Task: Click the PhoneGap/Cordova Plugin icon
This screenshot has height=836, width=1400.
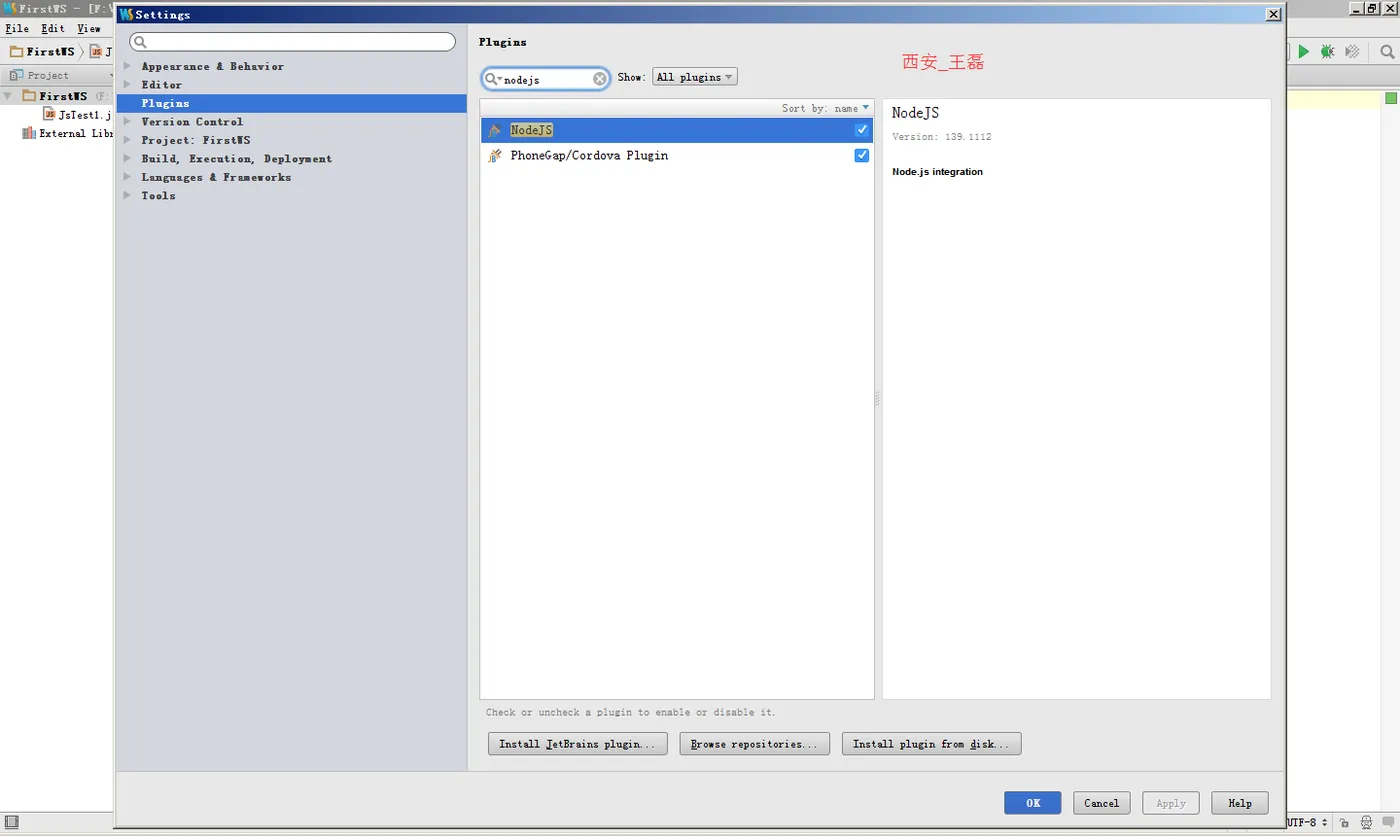Action: click(494, 156)
